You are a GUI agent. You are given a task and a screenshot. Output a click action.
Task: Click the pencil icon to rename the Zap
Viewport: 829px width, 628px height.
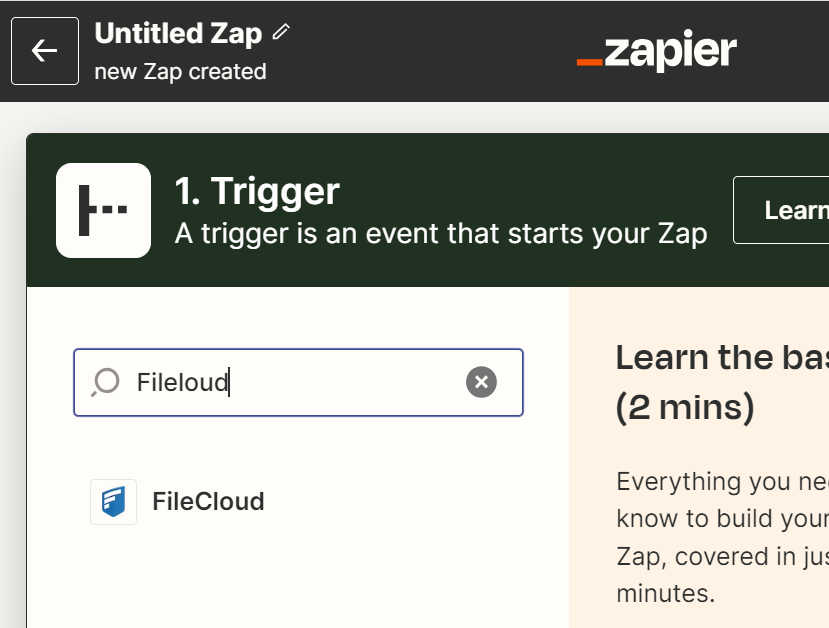(x=279, y=30)
